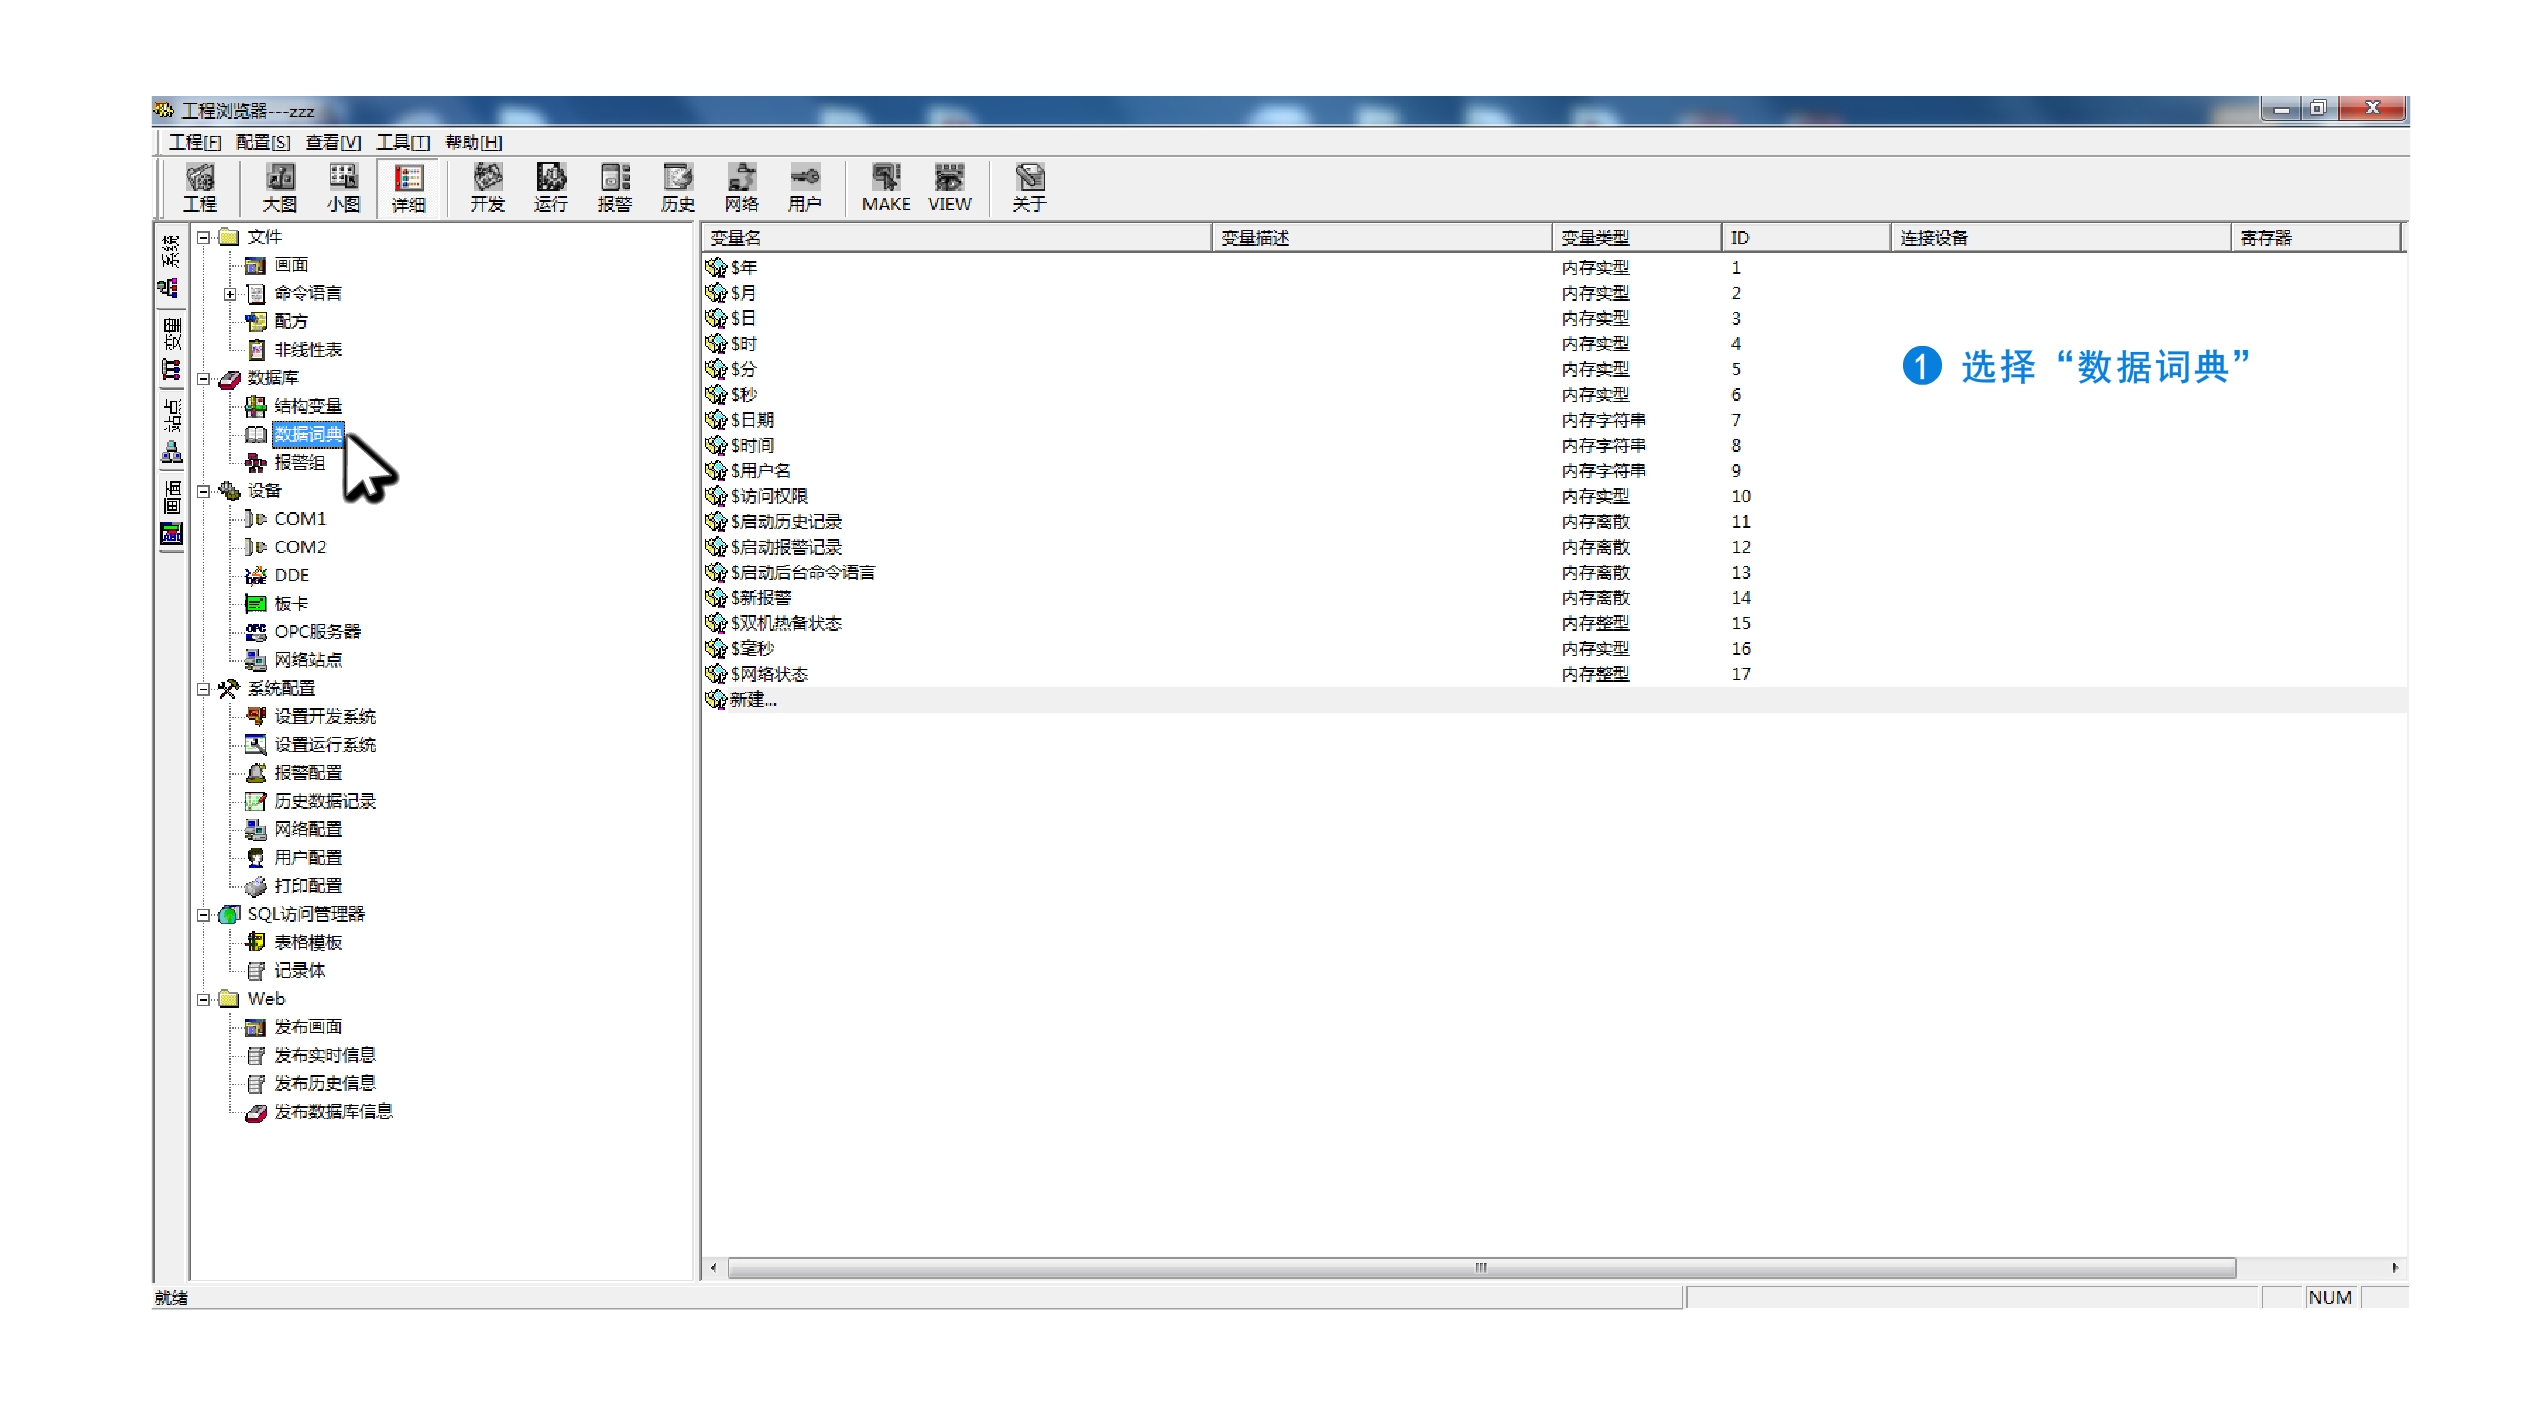
Task: Collapse the 数据库 tree node
Action: (x=204, y=379)
